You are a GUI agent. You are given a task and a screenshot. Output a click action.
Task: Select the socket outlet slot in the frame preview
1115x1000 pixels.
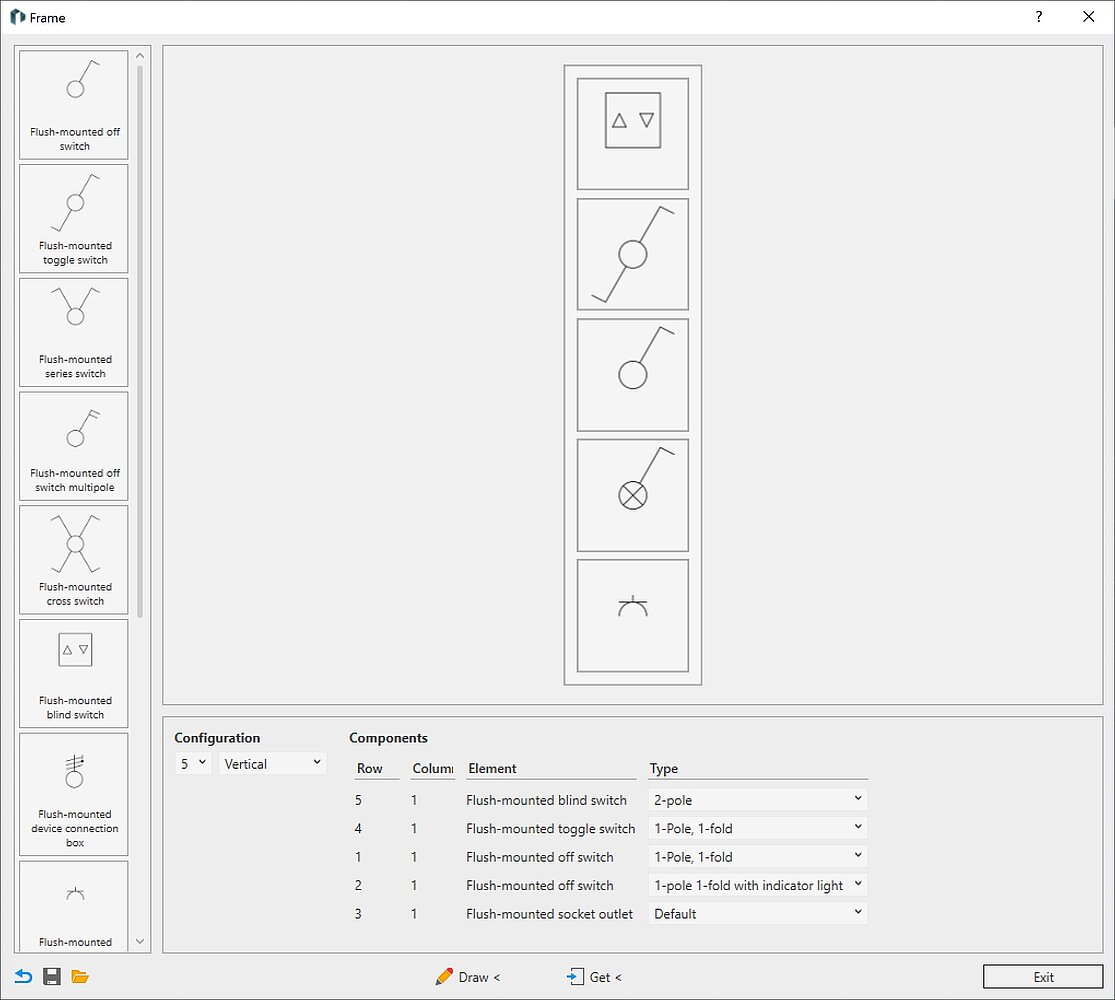(x=633, y=615)
